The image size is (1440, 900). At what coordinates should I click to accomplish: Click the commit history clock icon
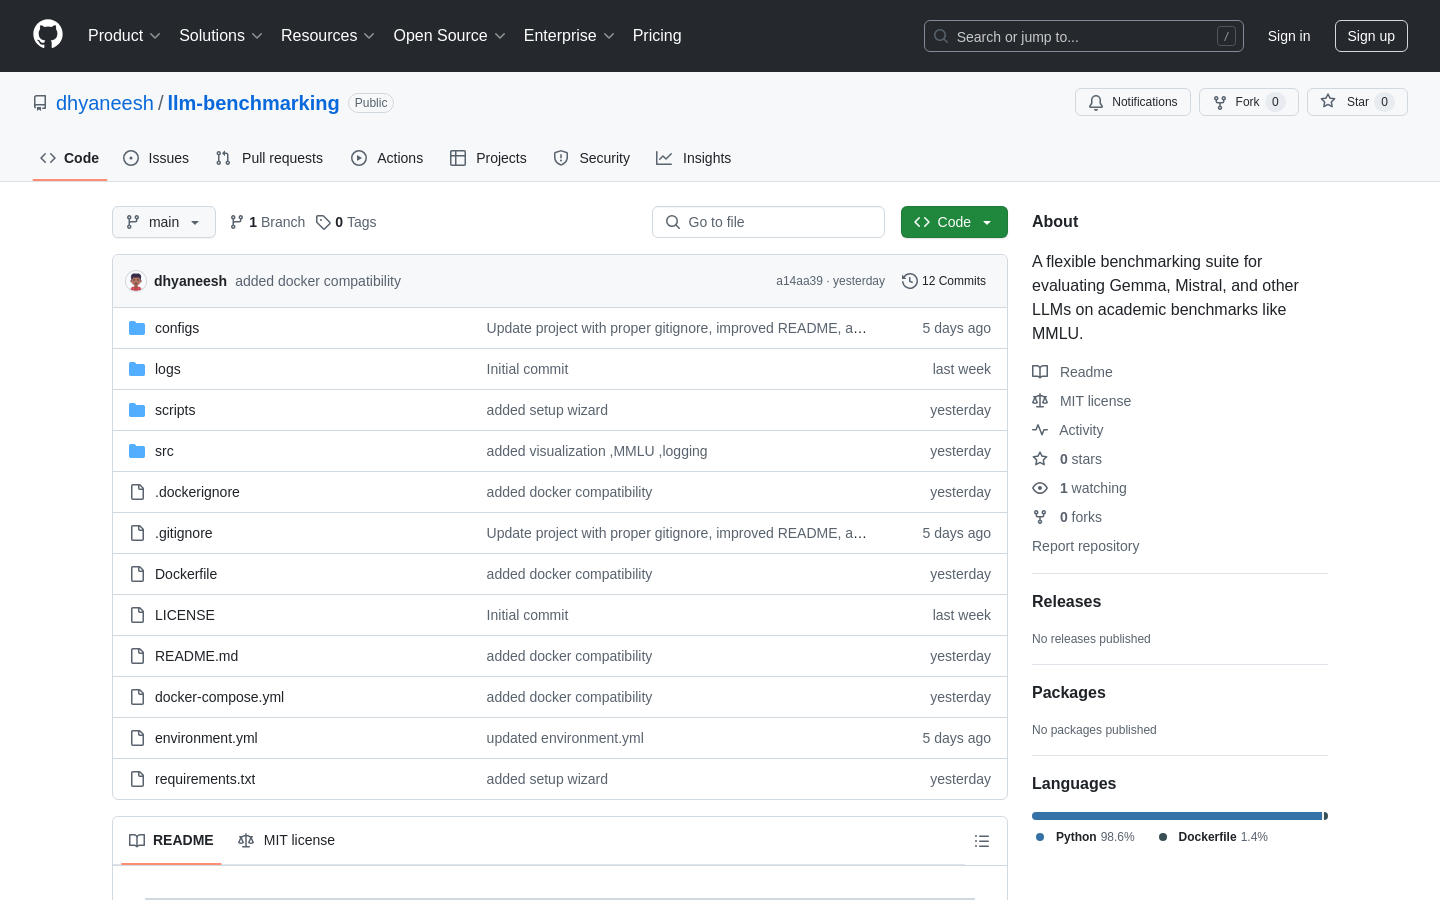909,281
